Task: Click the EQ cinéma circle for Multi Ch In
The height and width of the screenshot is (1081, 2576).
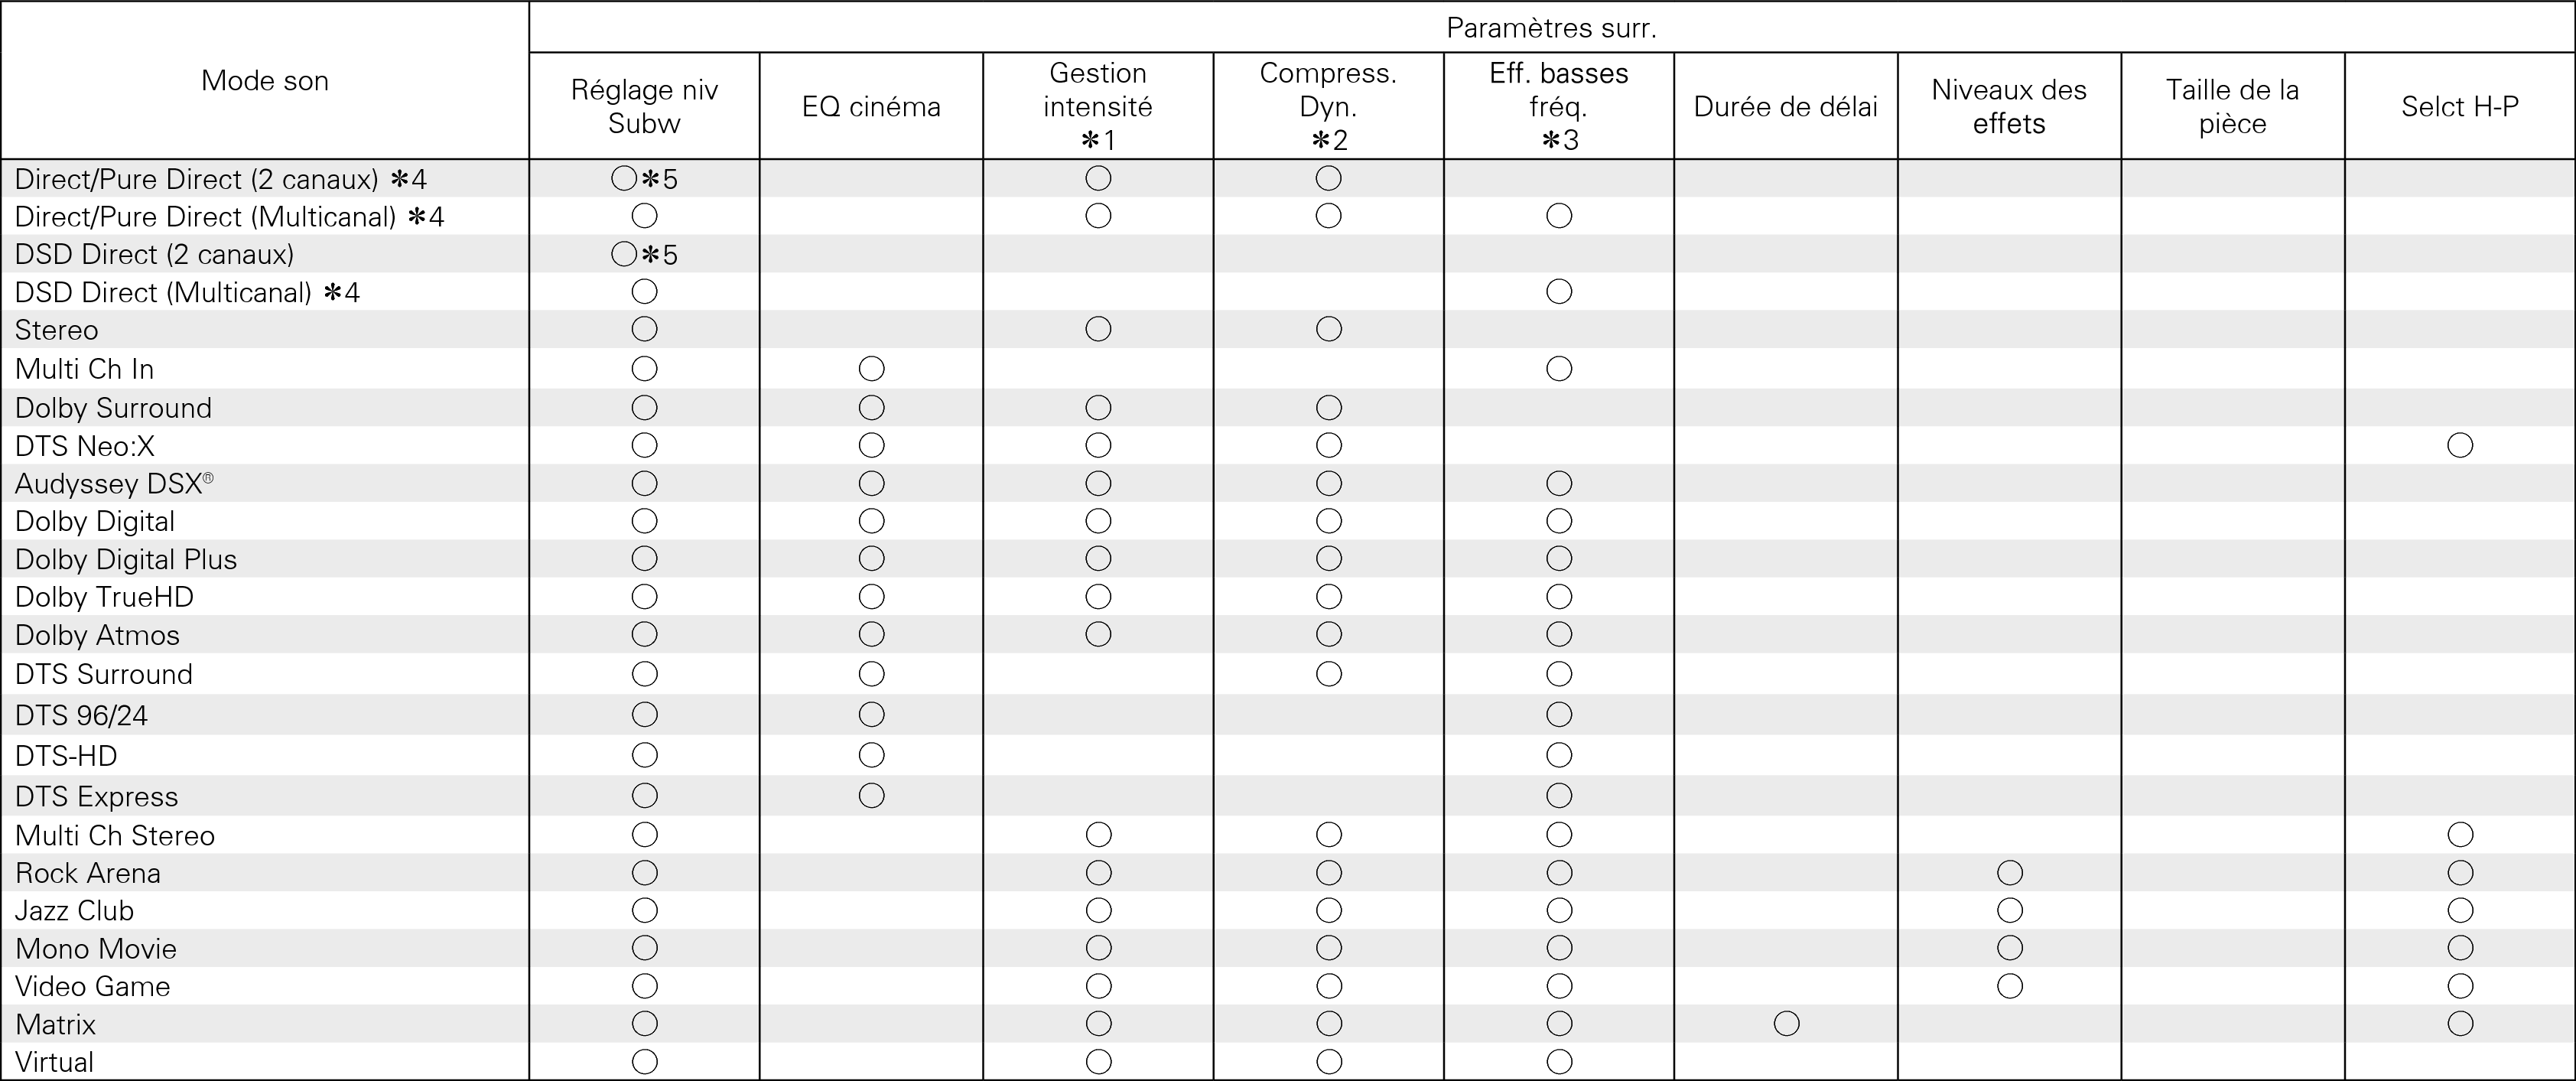Action: pyautogui.click(x=871, y=369)
